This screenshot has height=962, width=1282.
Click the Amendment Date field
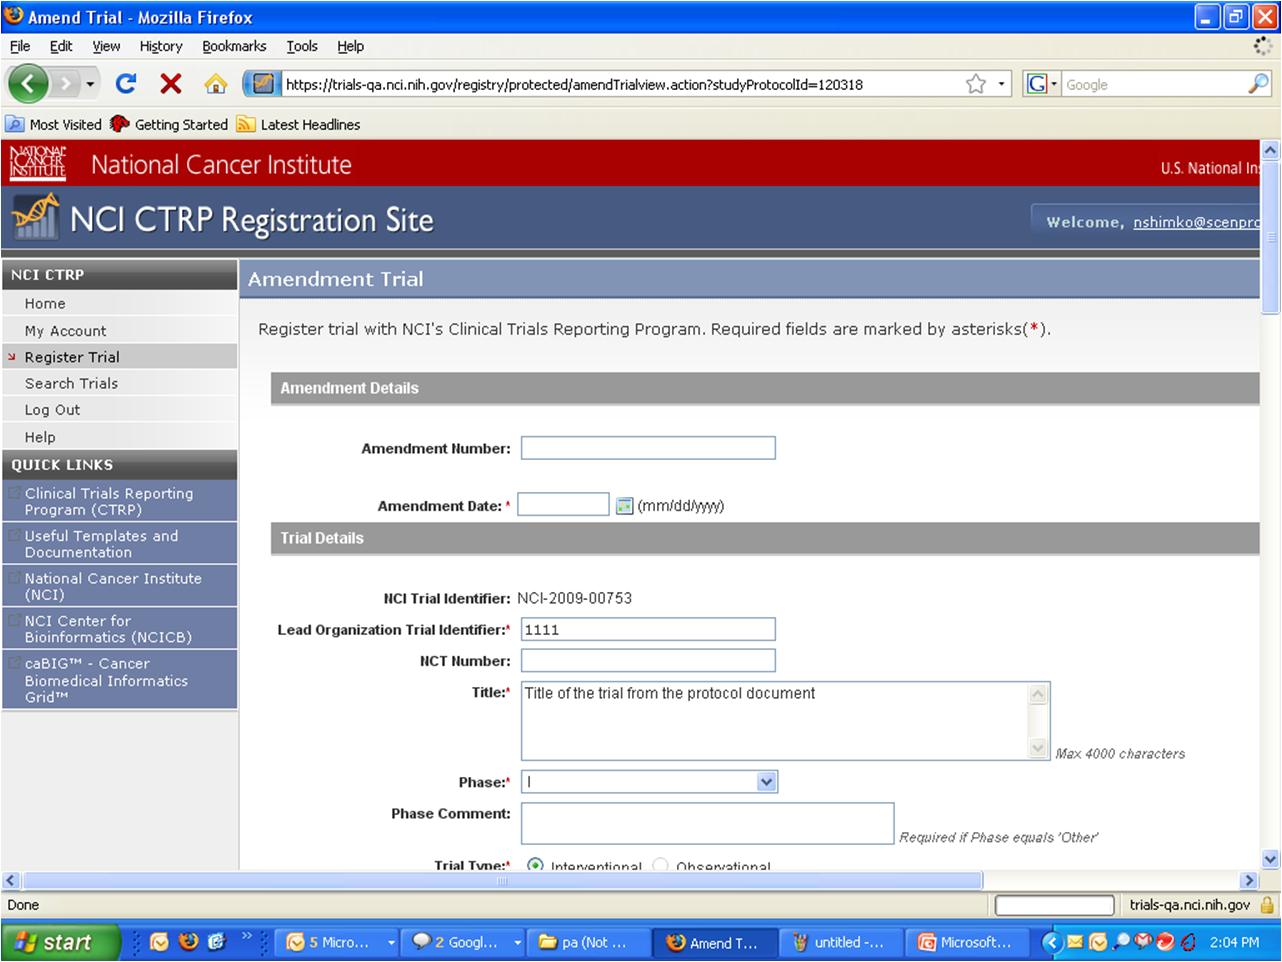(563, 505)
